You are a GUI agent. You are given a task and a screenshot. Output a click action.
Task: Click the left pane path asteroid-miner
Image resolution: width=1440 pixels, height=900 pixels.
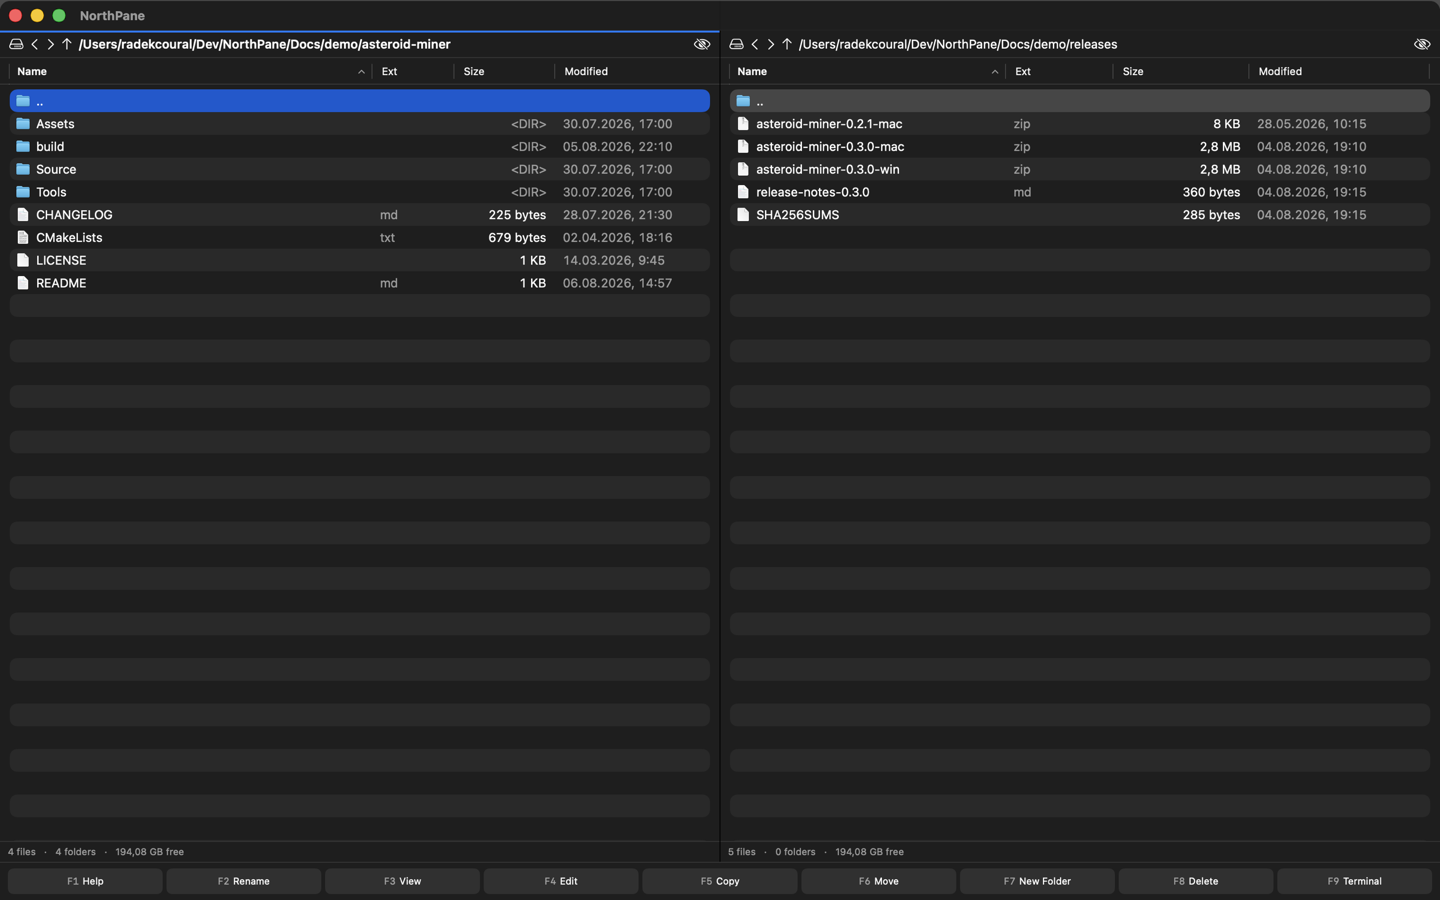(405, 44)
